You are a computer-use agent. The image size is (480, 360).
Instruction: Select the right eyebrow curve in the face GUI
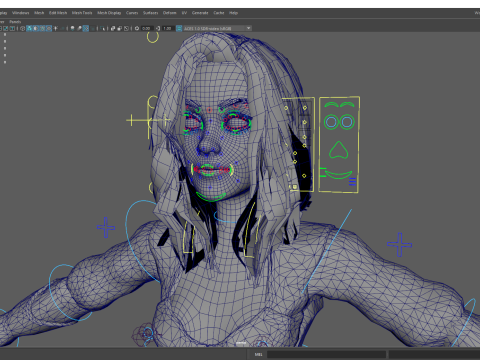click(347, 105)
